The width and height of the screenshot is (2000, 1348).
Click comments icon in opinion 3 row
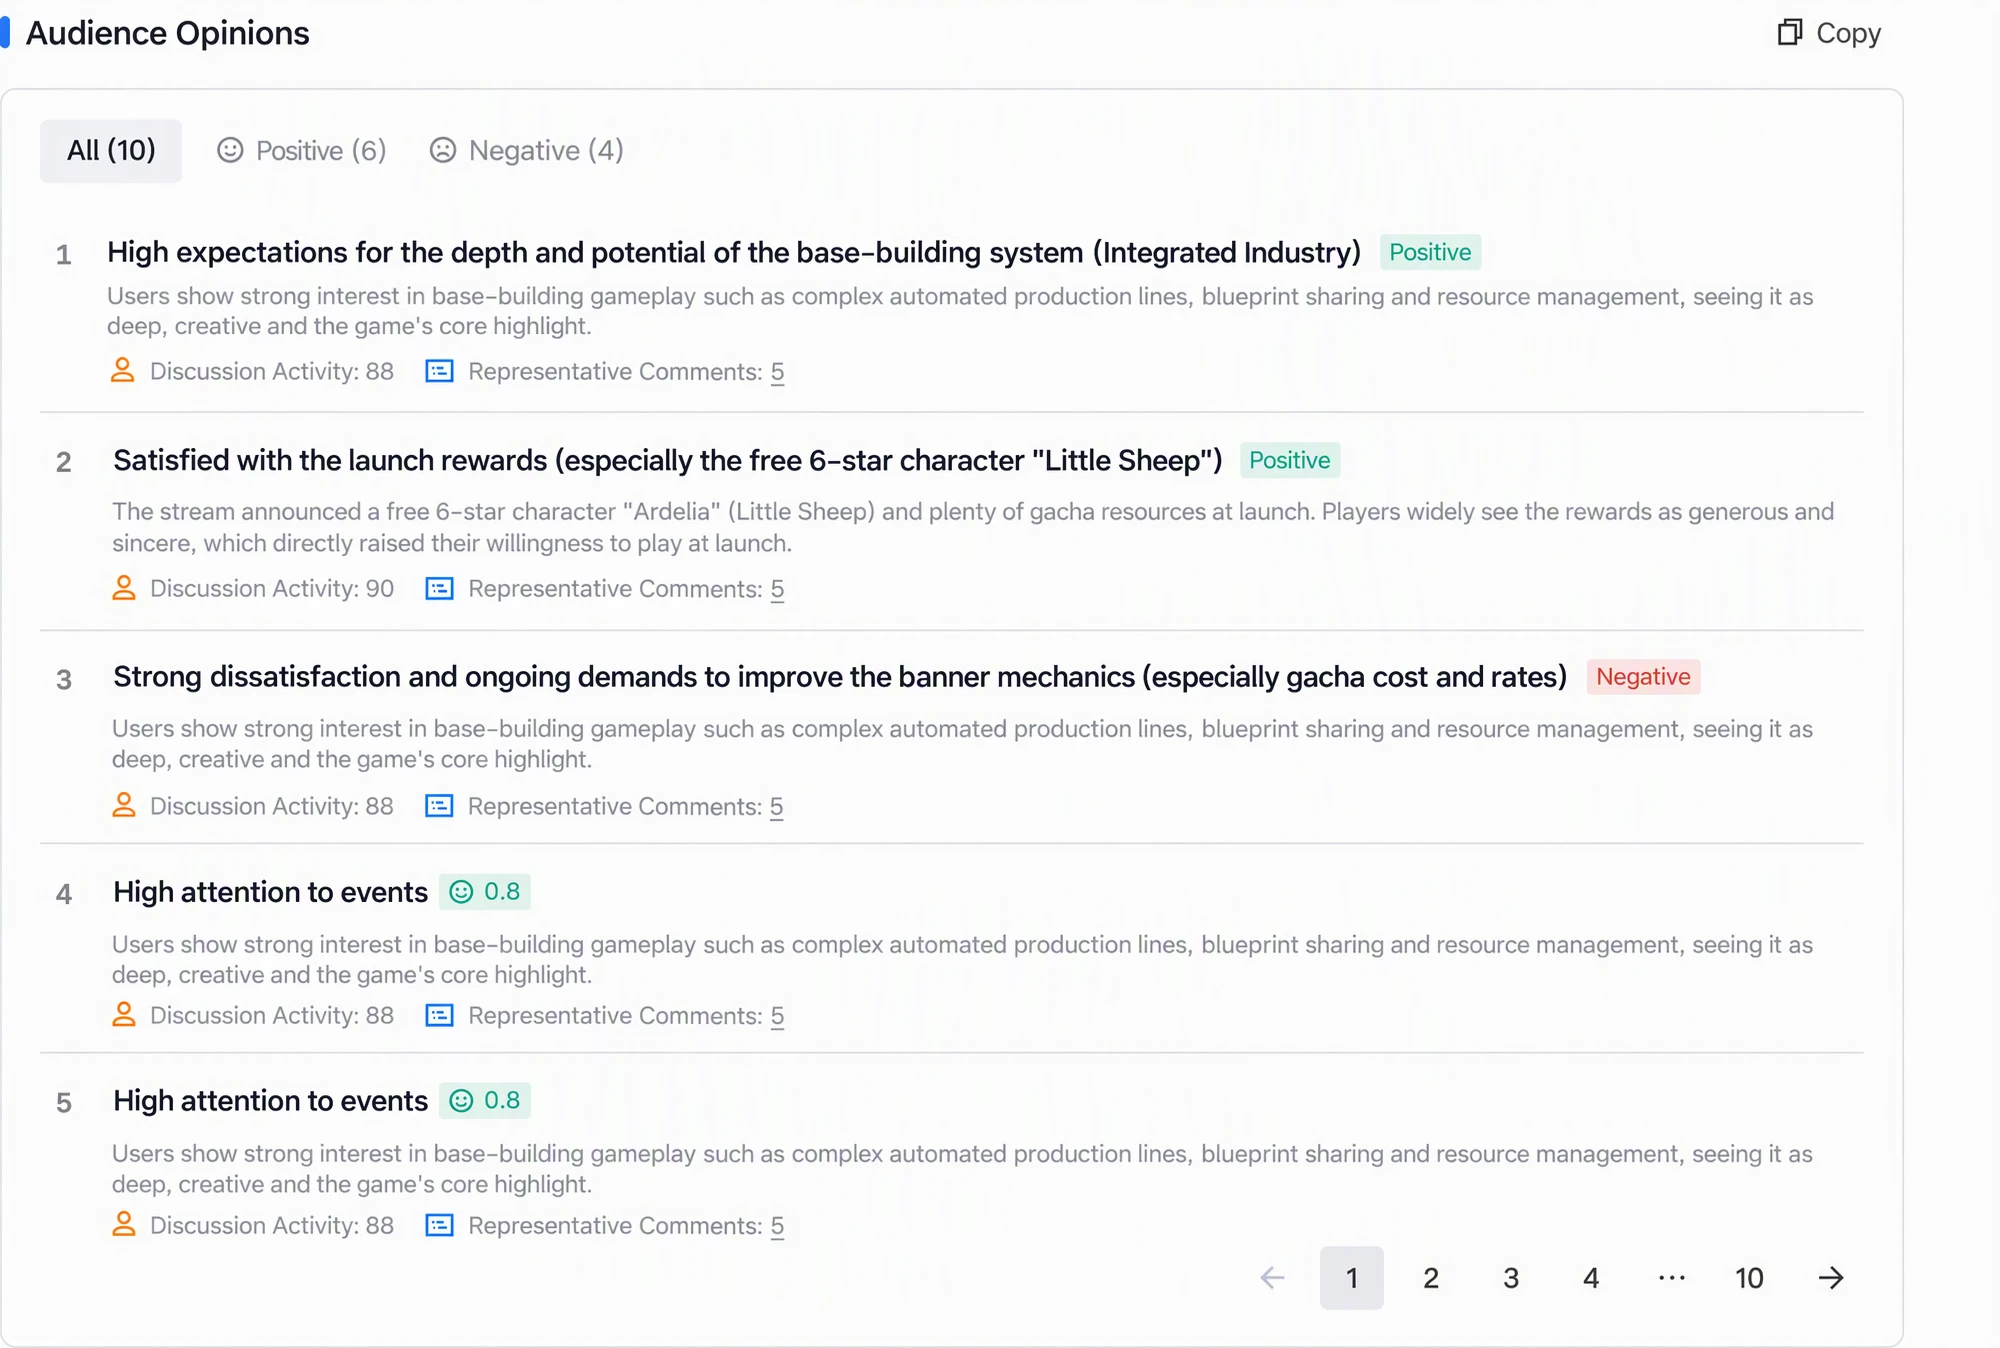click(x=440, y=806)
